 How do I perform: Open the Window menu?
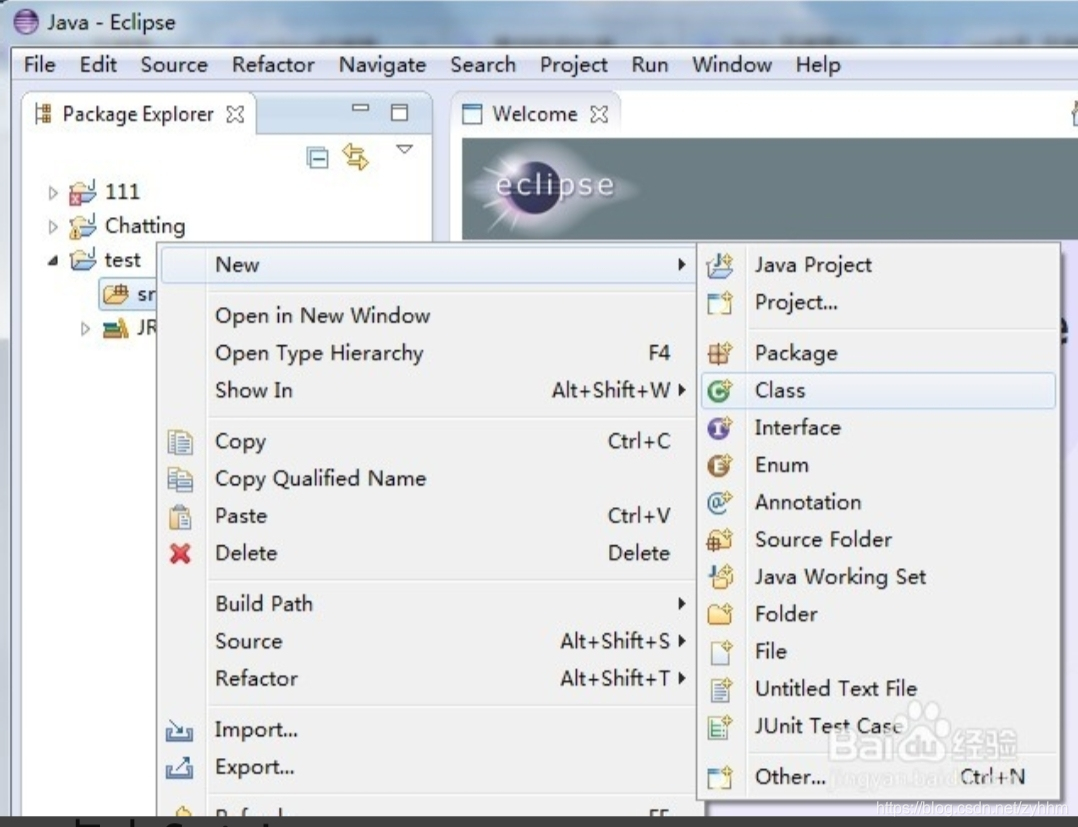[x=732, y=65]
